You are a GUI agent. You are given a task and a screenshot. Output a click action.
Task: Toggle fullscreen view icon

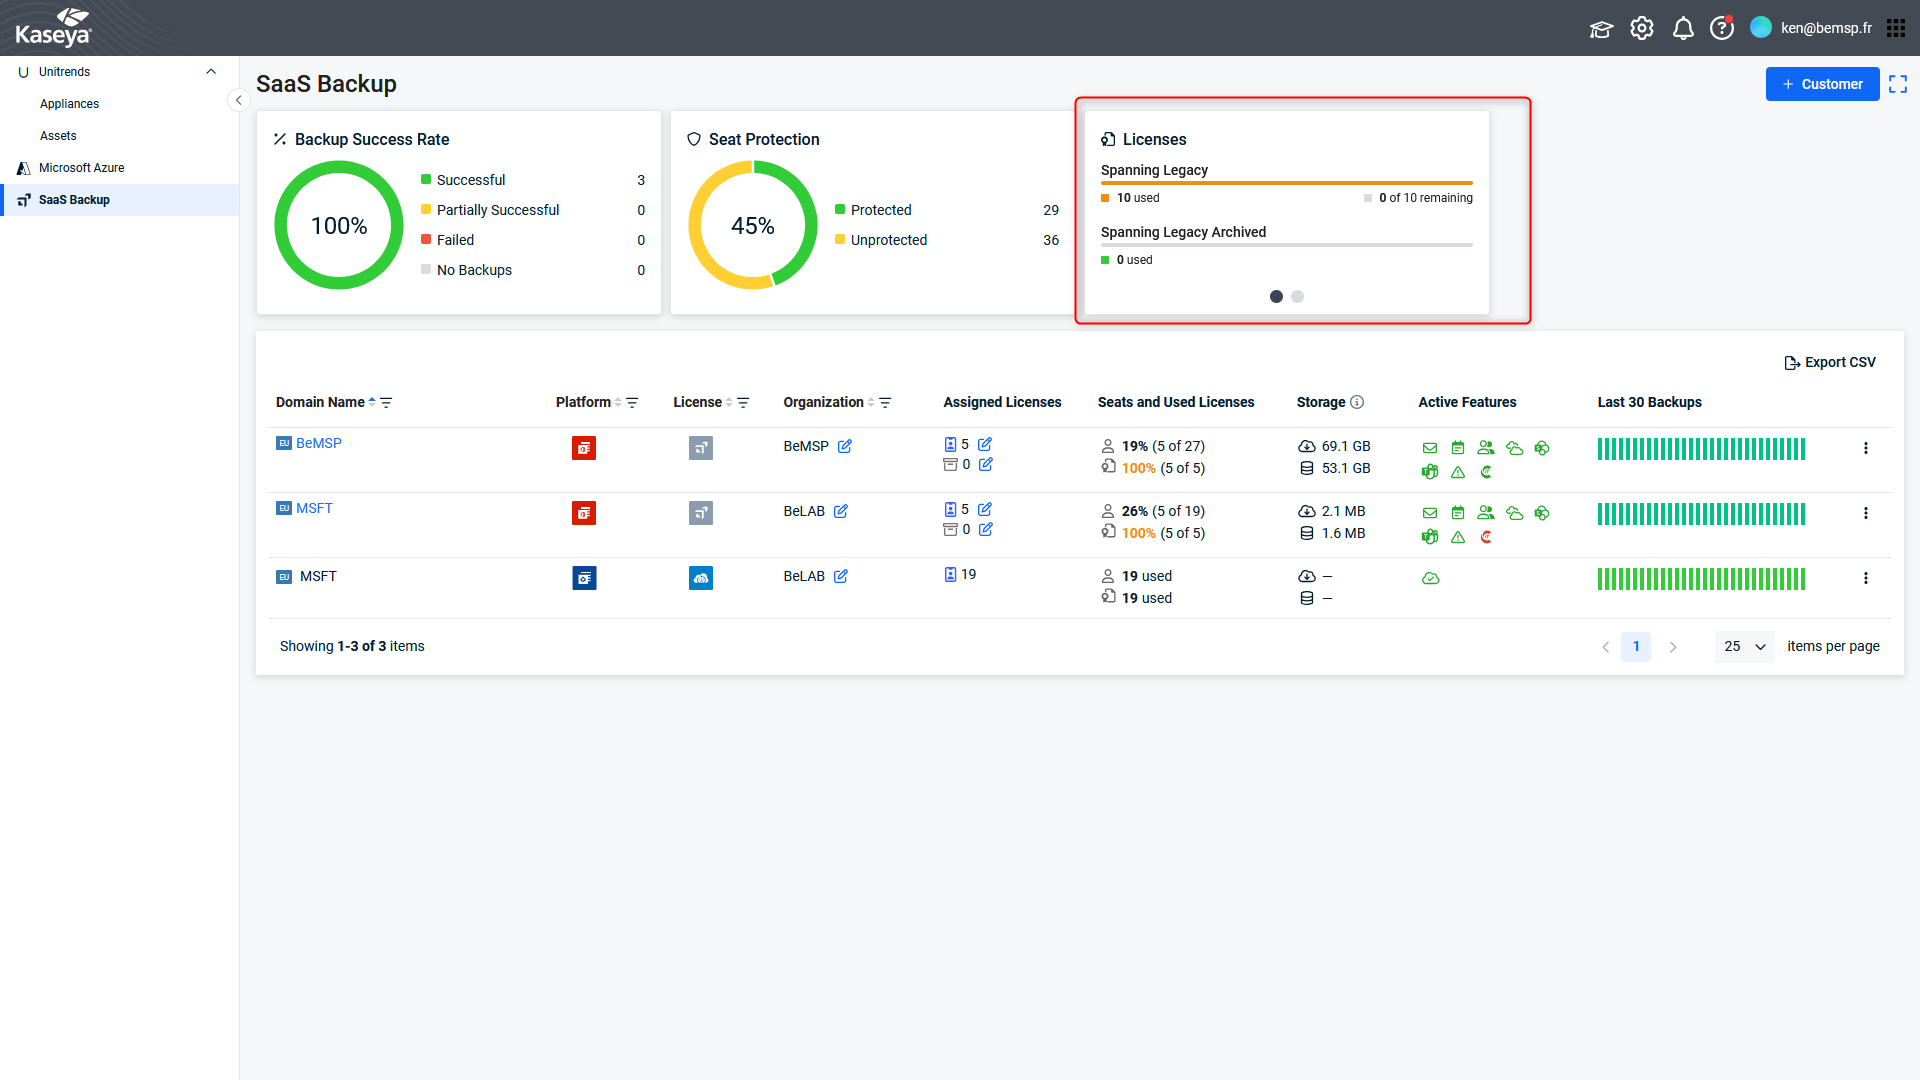[1897, 85]
